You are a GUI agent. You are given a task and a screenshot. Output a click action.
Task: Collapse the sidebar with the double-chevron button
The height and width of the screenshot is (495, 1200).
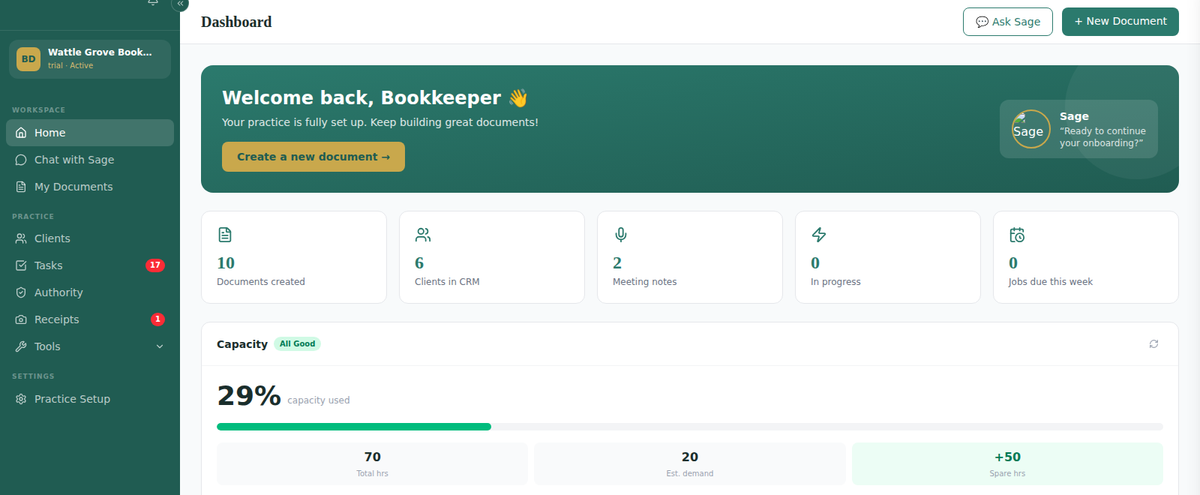point(180,4)
